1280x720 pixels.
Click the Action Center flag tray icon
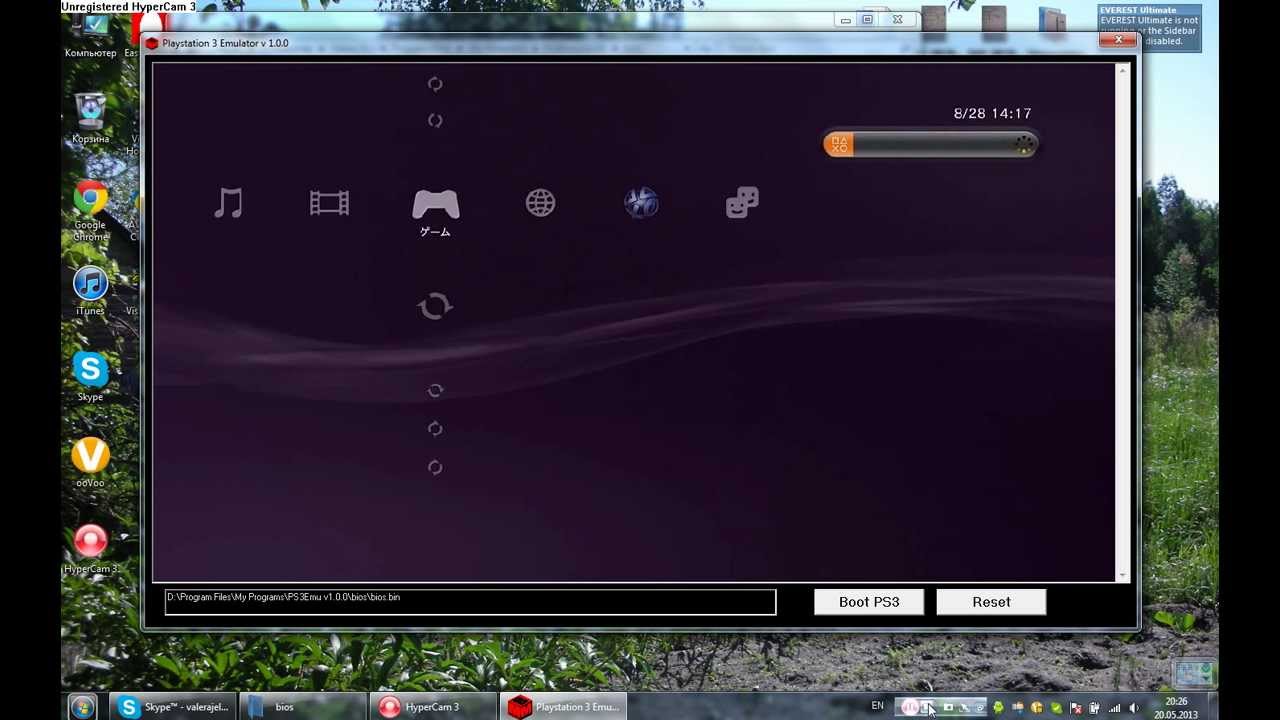[x=1075, y=708]
